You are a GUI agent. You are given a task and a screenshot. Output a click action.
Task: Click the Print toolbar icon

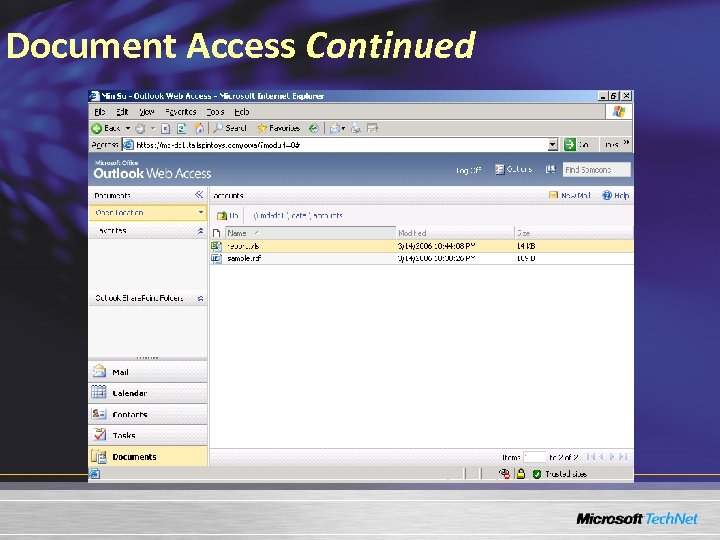356,129
